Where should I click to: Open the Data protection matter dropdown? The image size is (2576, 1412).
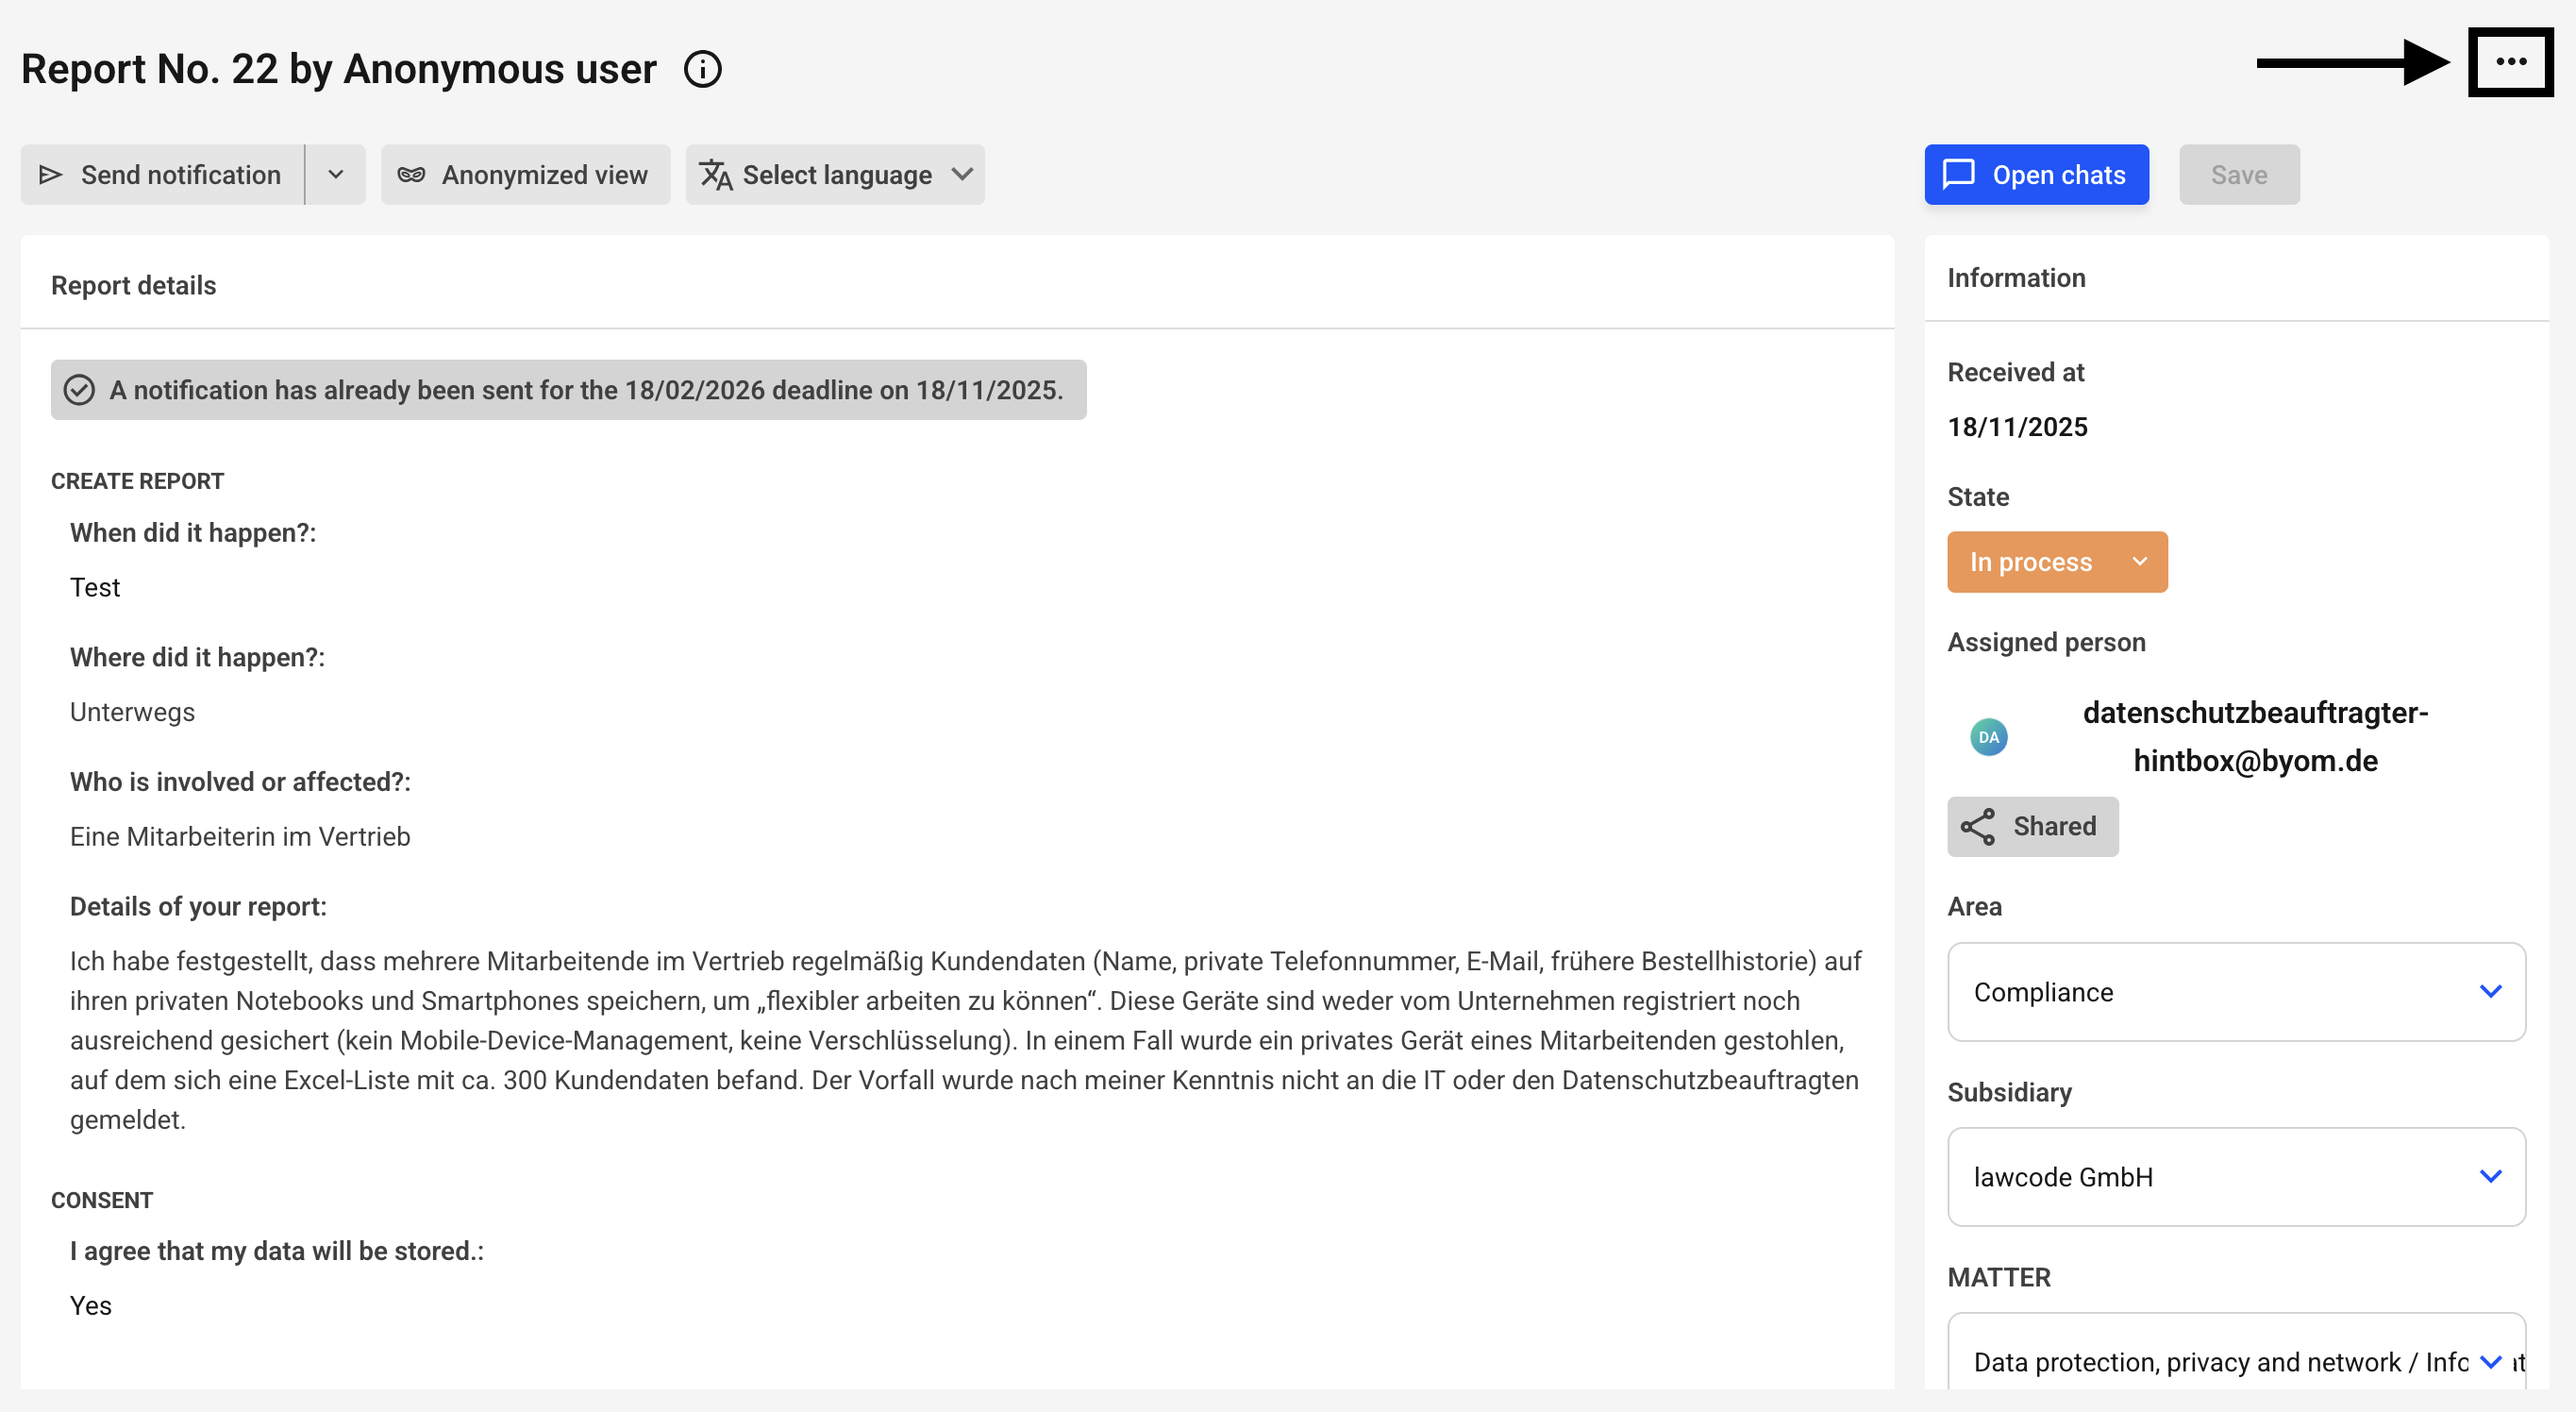(x=2235, y=1362)
